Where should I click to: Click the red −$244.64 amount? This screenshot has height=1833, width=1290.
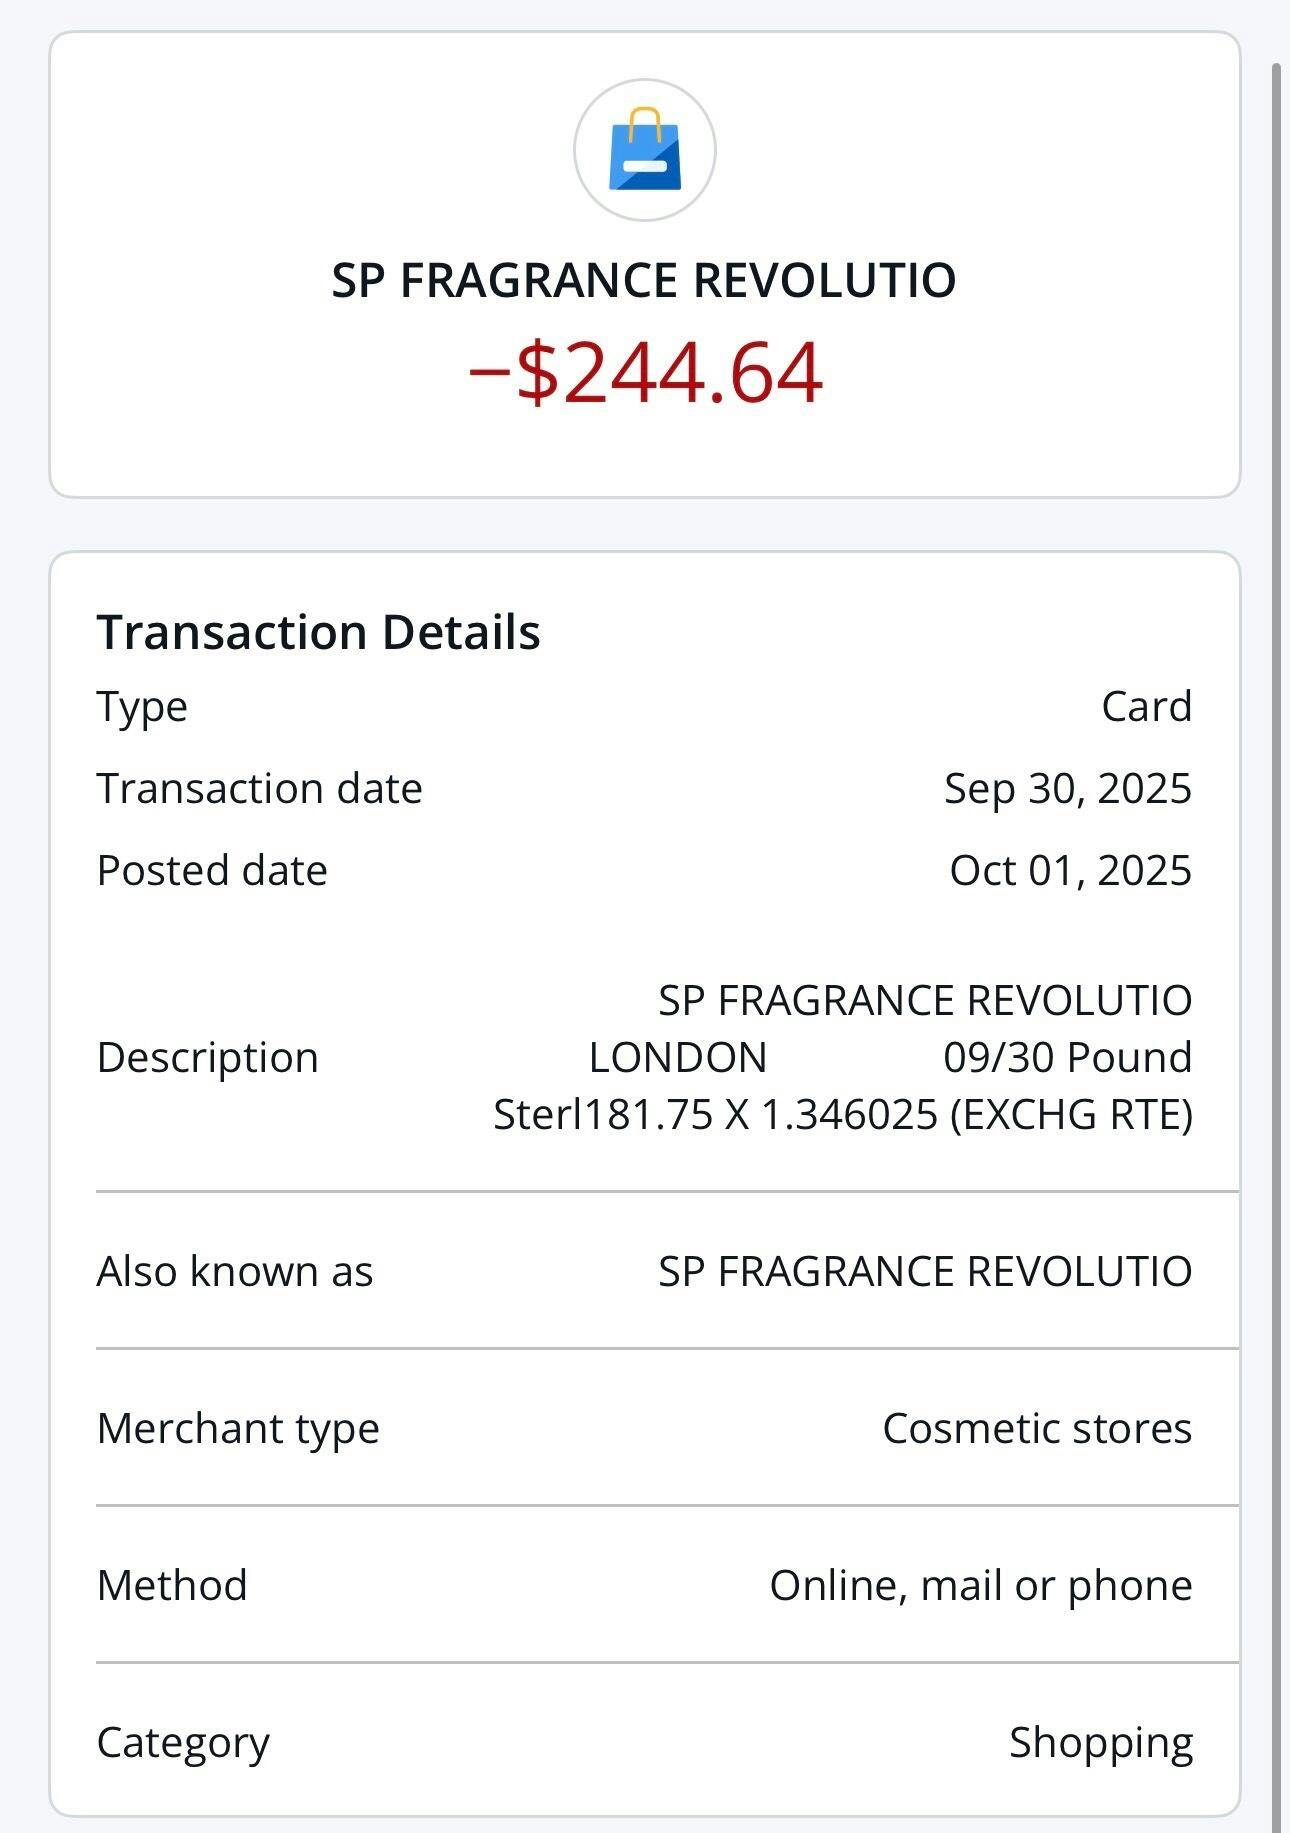(645, 372)
